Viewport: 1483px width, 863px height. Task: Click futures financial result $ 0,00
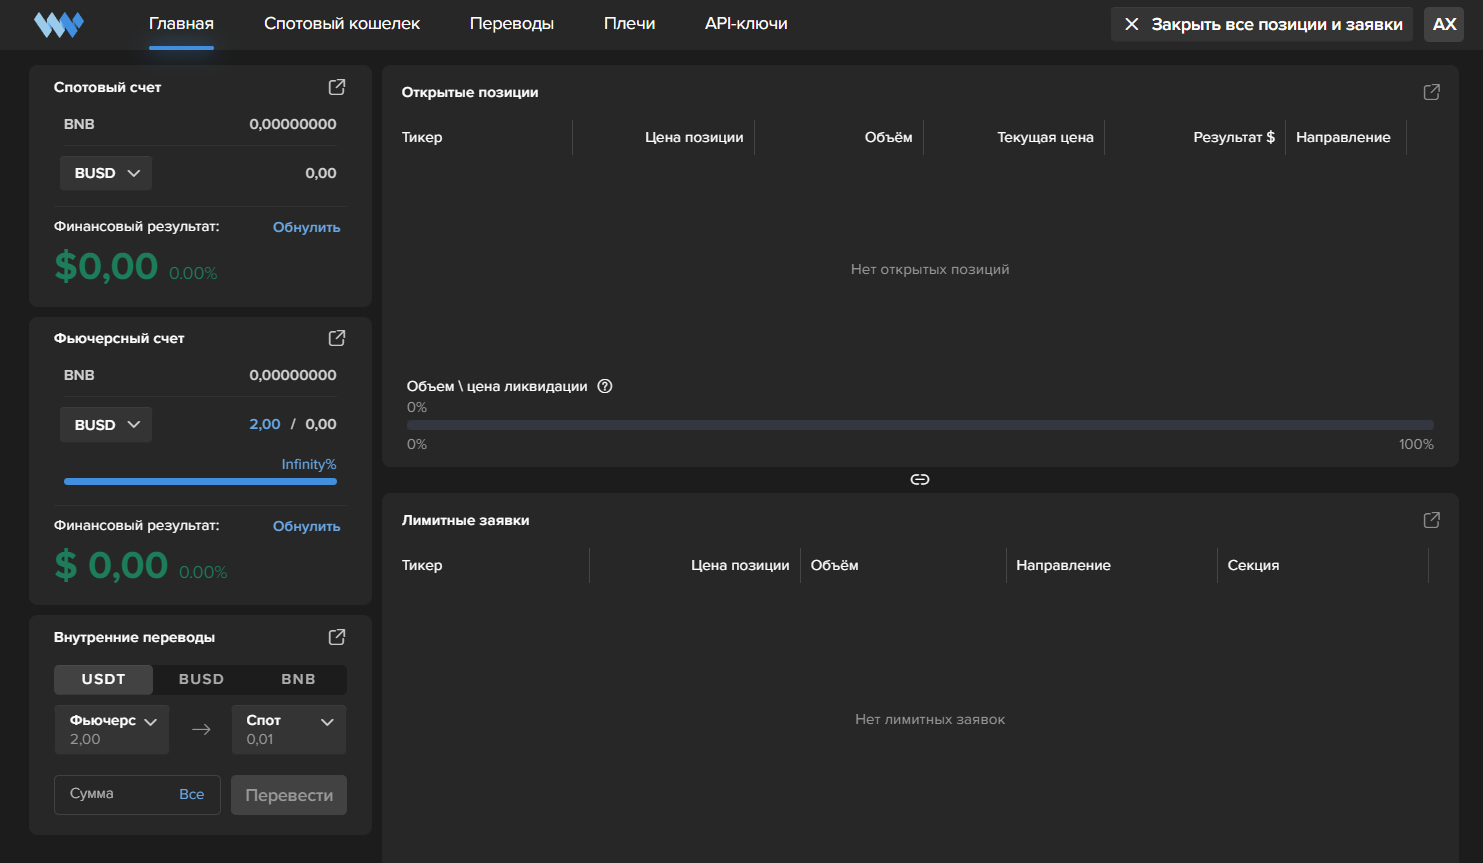coord(111,565)
